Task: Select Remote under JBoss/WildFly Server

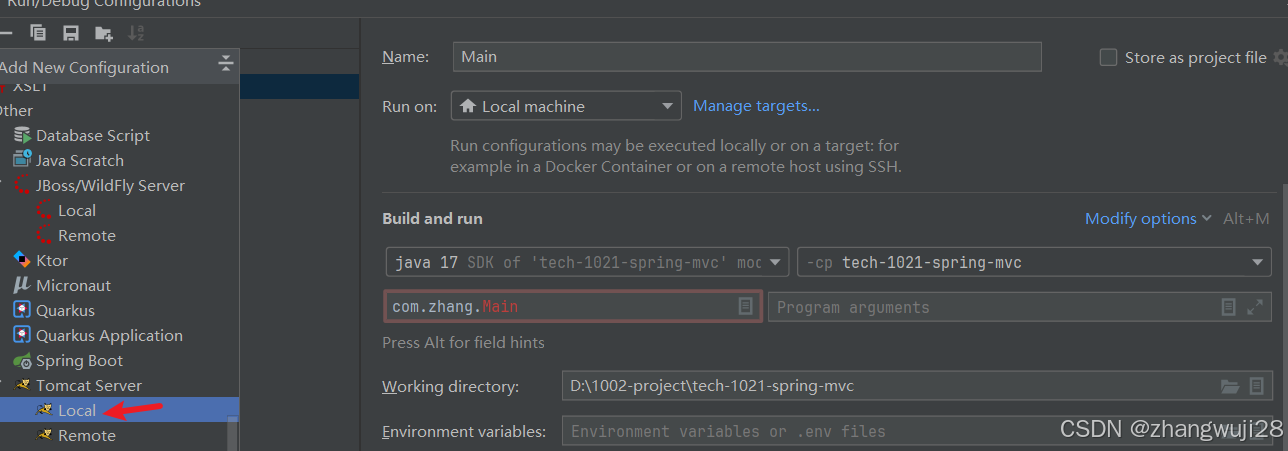Action: (x=86, y=236)
